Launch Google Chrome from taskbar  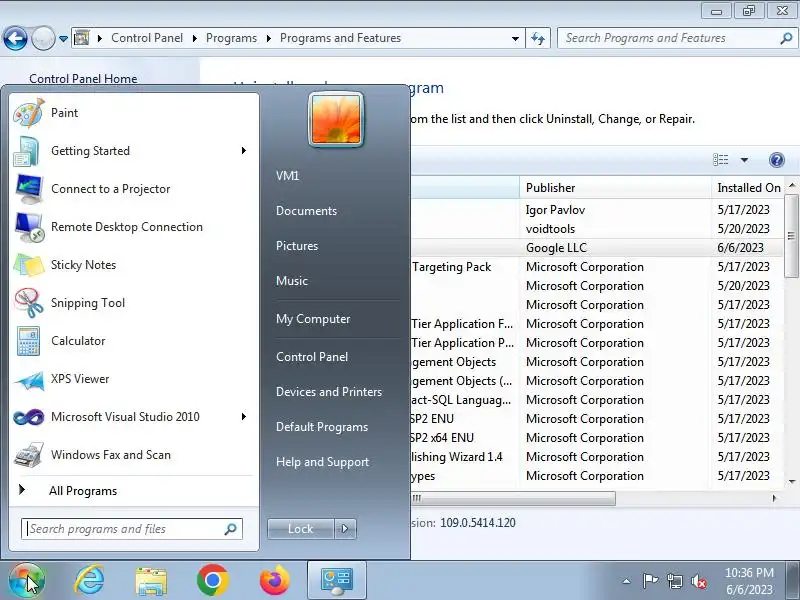coord(212,580)
